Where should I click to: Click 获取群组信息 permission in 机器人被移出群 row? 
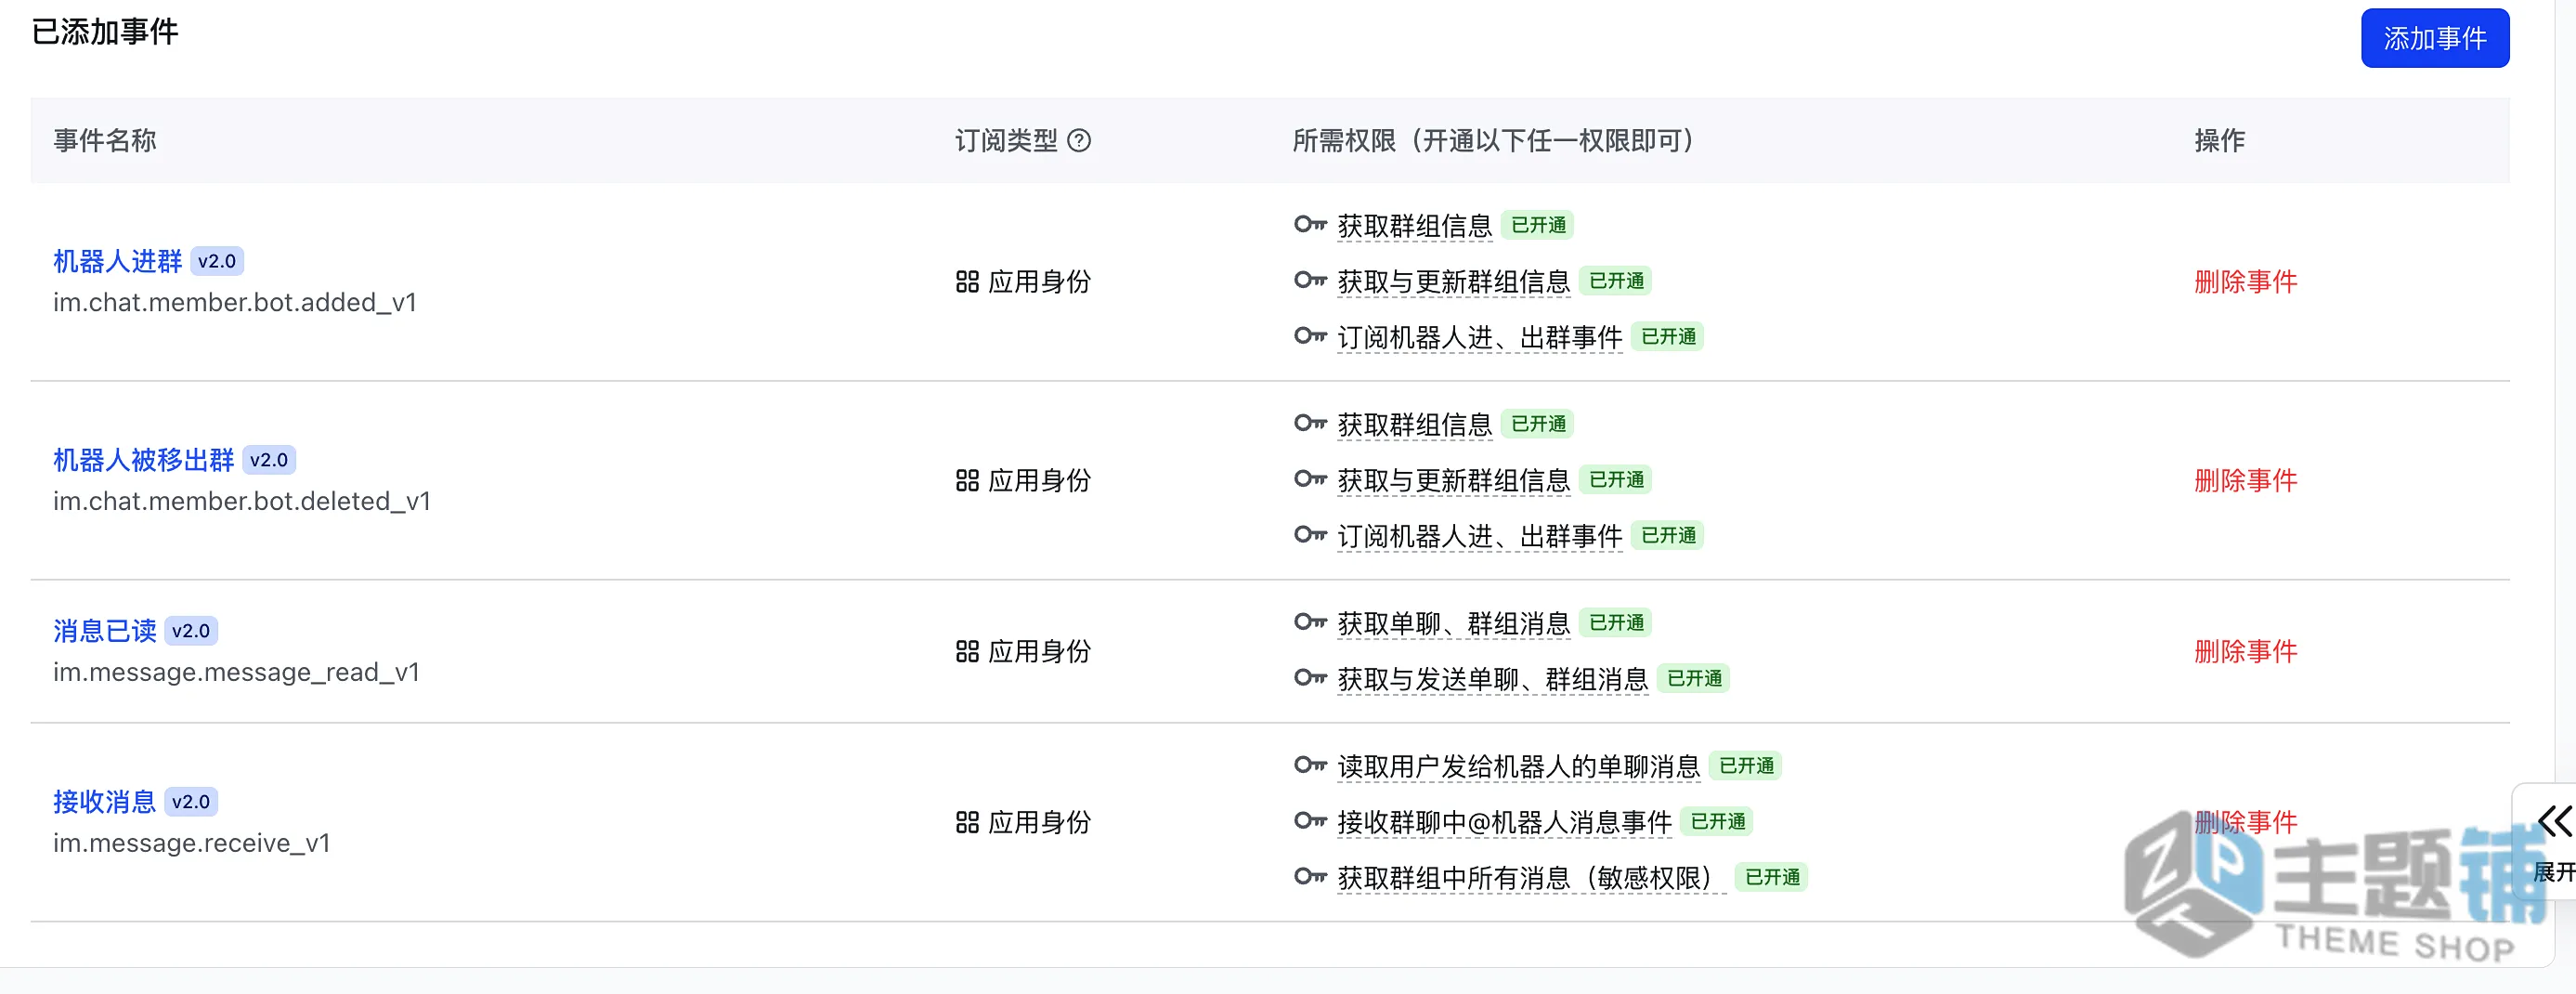[1414, 425]
